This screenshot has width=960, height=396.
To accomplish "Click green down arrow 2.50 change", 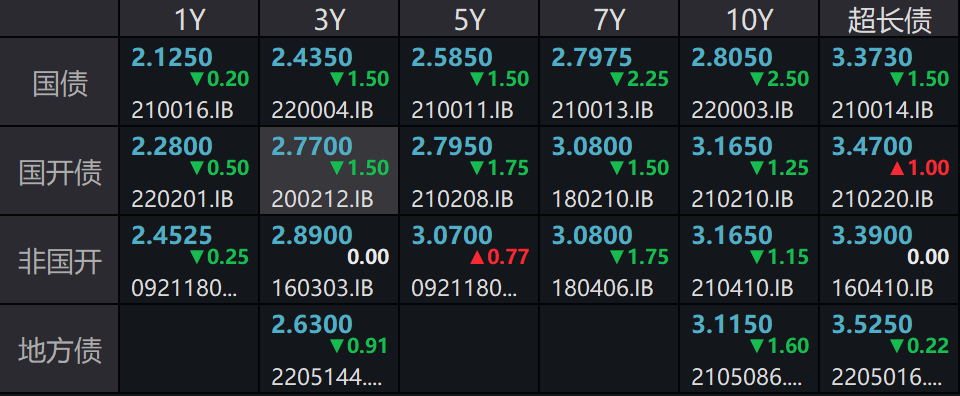I will click(779, 79).
